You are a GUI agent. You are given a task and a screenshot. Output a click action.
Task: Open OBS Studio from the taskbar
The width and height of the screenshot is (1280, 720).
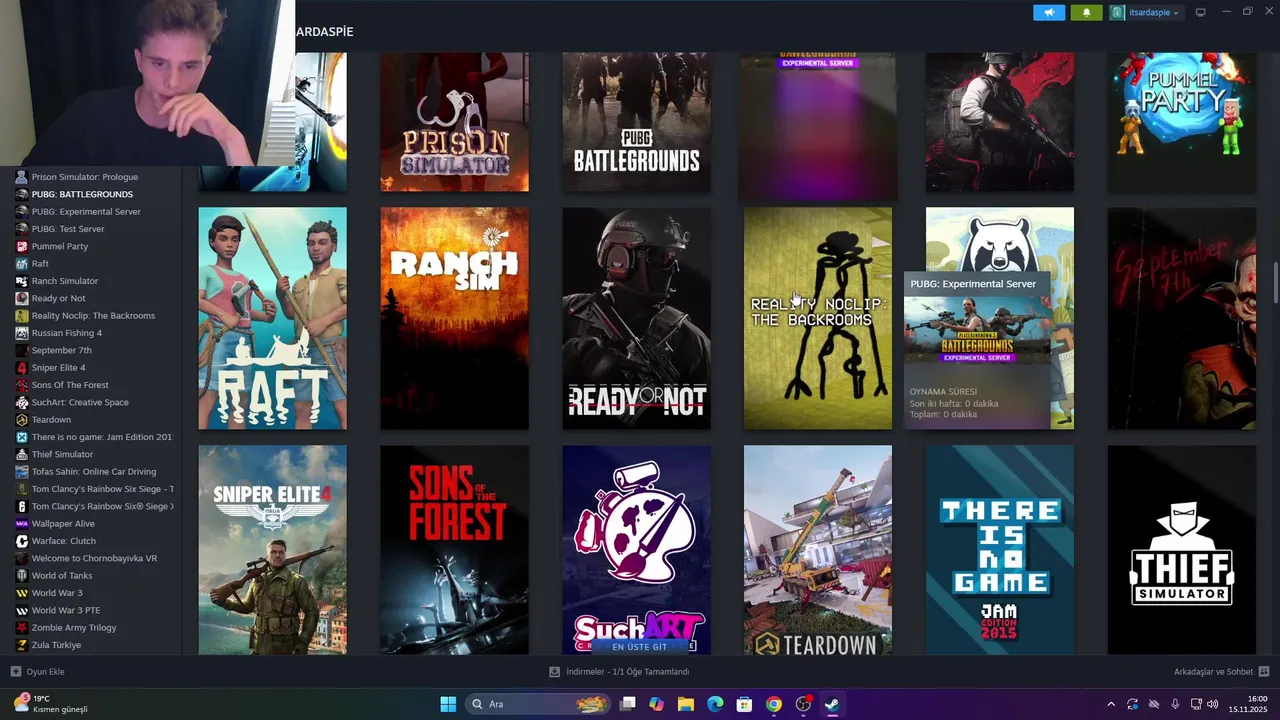click(x=803, y=704)
